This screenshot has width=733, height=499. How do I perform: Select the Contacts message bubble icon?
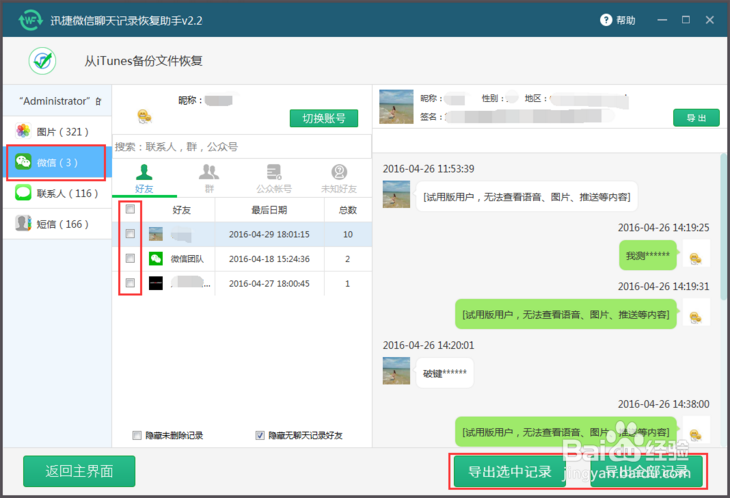[23, 193]
